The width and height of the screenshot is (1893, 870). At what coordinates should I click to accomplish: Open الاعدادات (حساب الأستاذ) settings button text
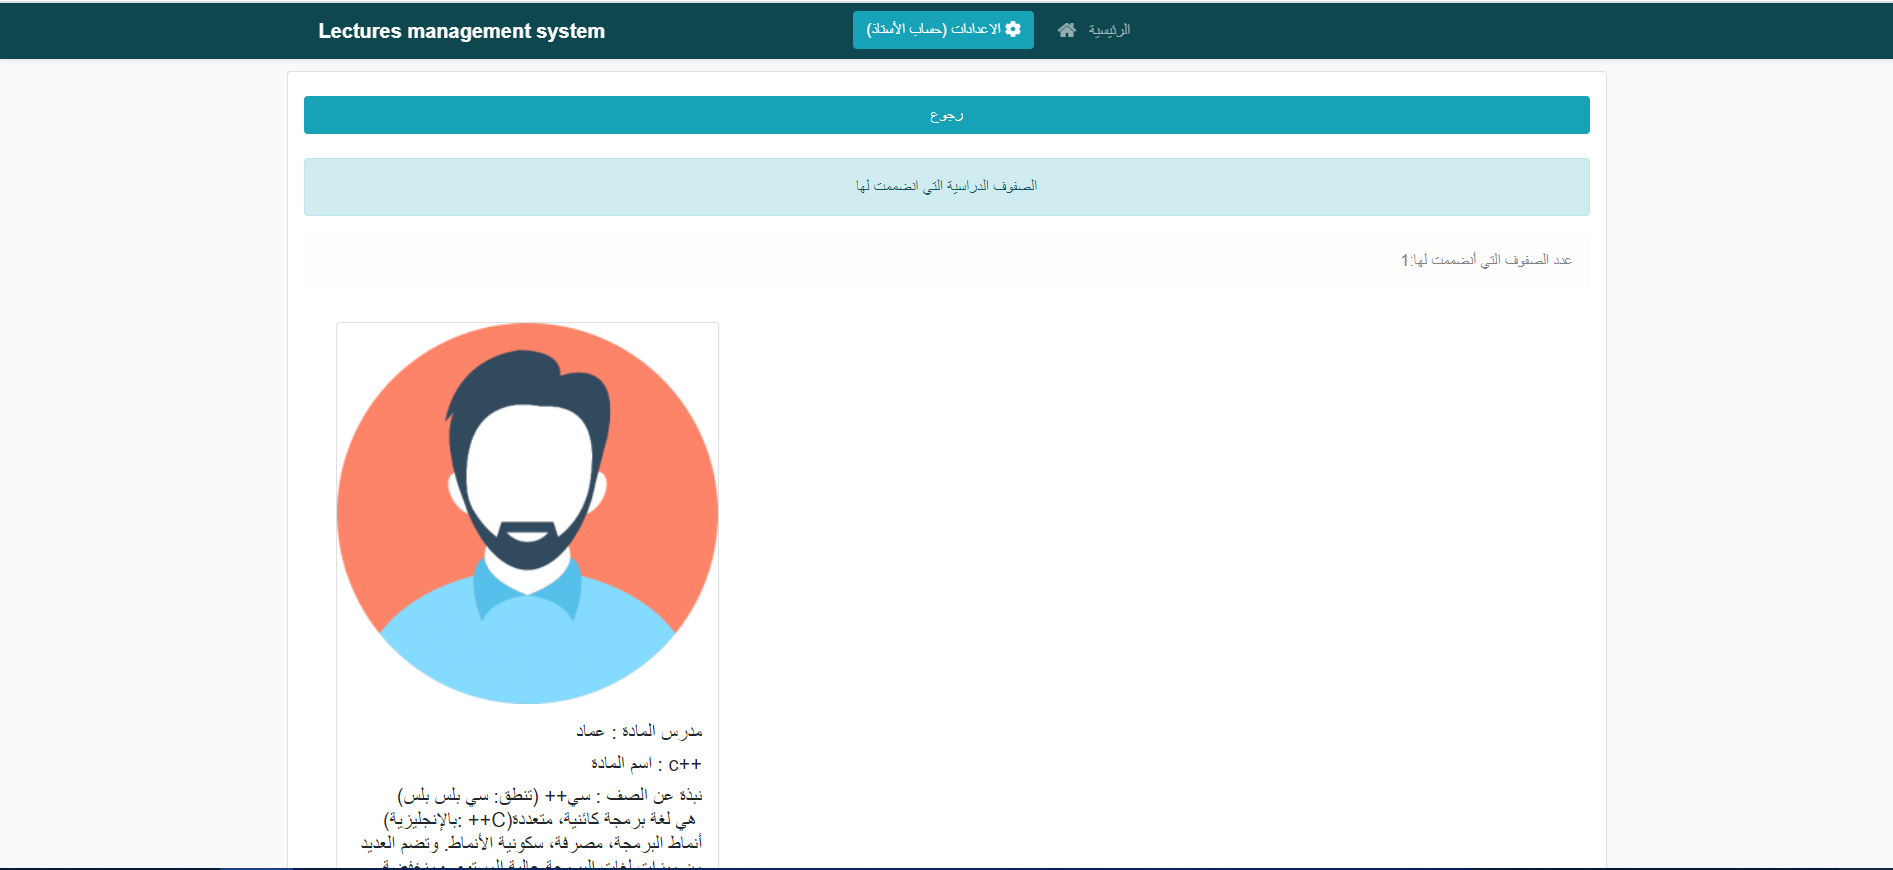point(933,29)
